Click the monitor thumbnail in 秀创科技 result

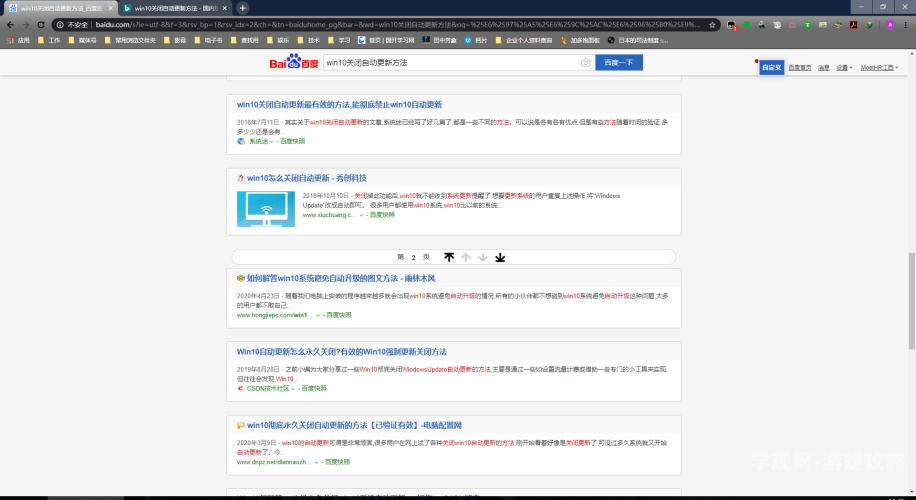(x=266, y=209)
